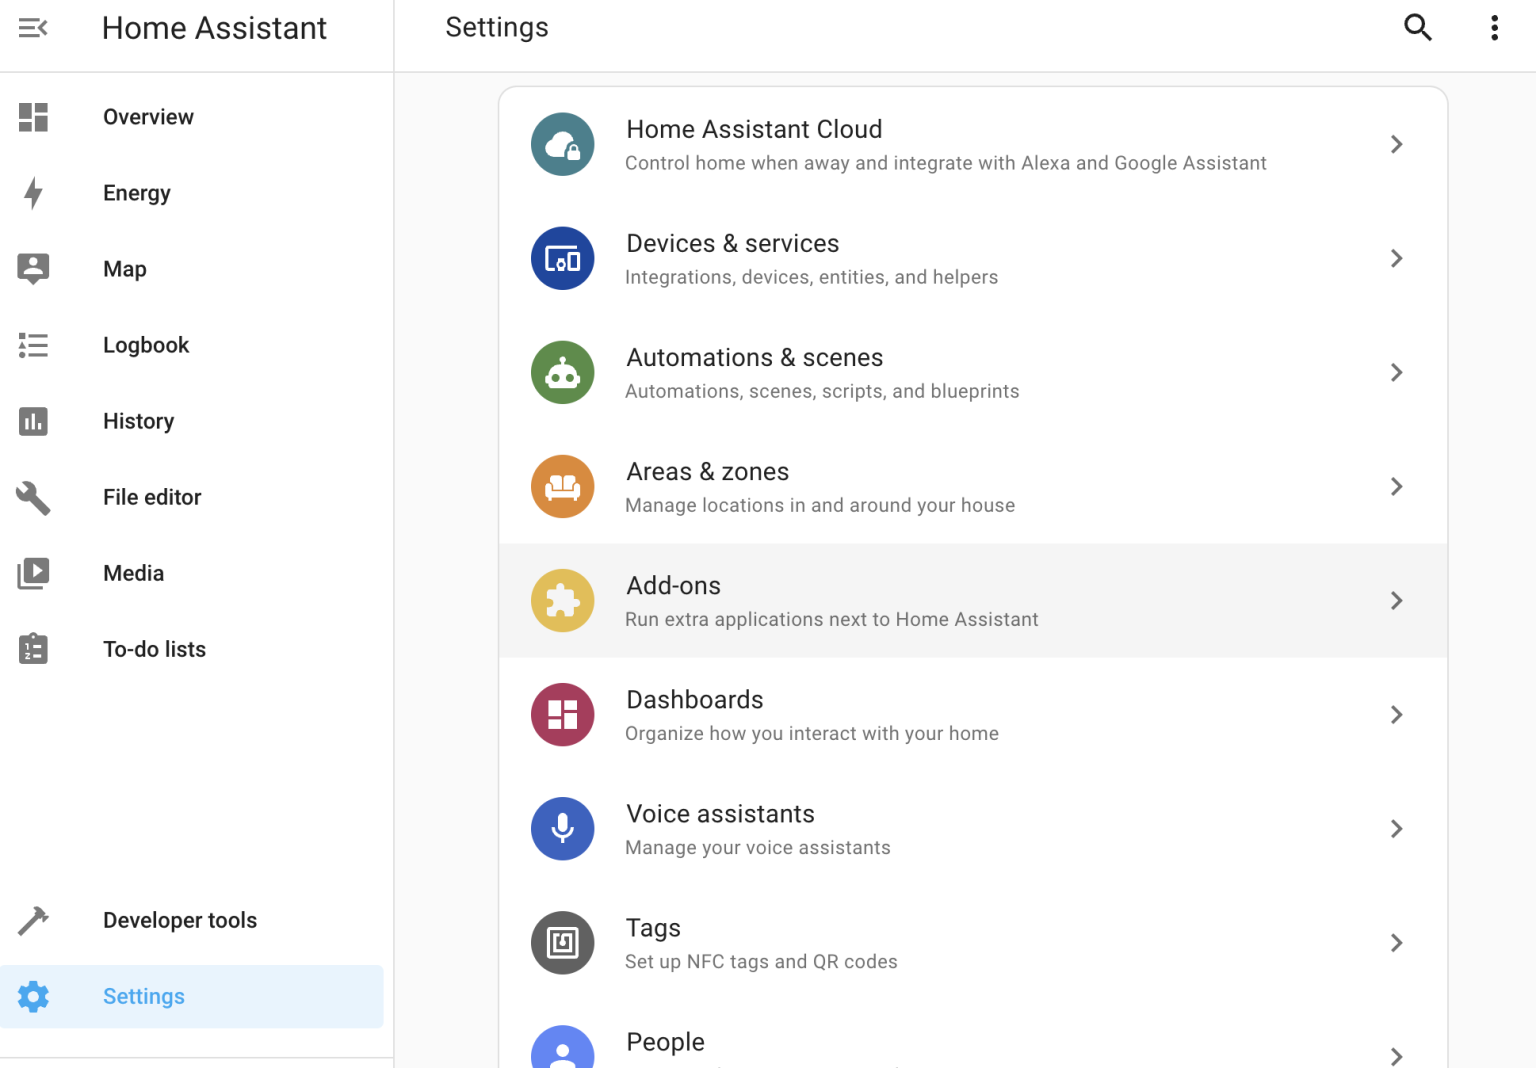Click the Media play icon
This screenshot has height=1068, width=1536.
(33, 573)
